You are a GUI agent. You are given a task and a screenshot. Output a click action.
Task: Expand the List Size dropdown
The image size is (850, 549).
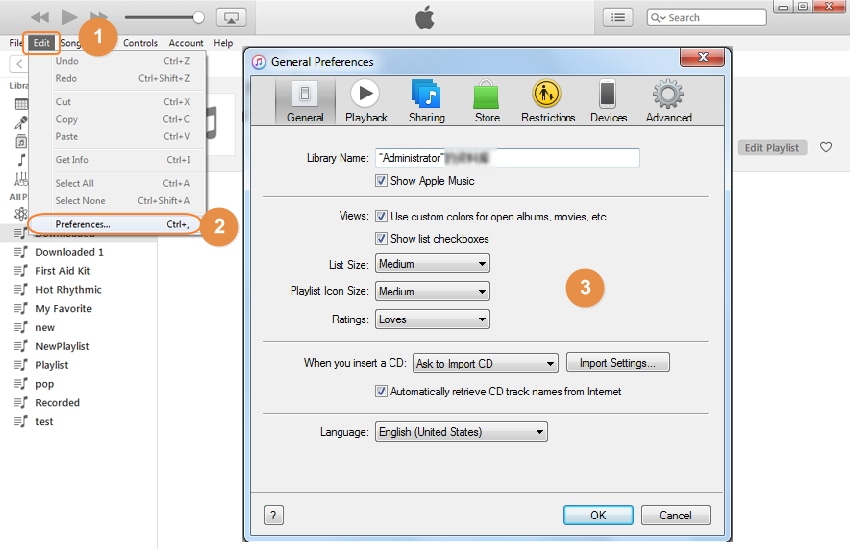432,264
